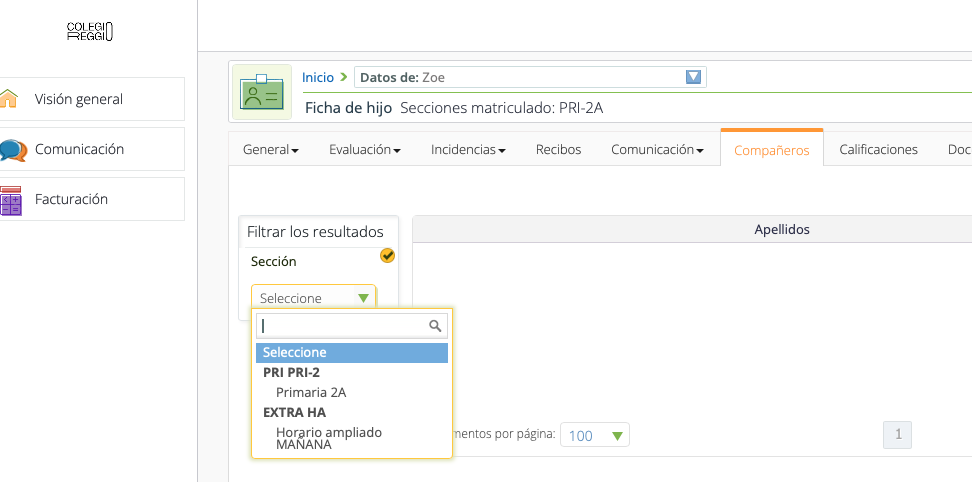Screen dimensions: 972x482
Task: Open the Calificaciones tab
Action: tap(878, 149)
